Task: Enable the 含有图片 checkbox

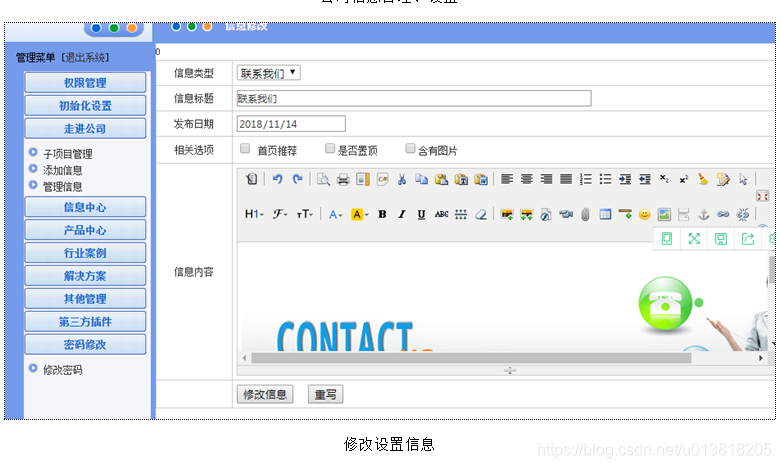Action: click(410, 148)
